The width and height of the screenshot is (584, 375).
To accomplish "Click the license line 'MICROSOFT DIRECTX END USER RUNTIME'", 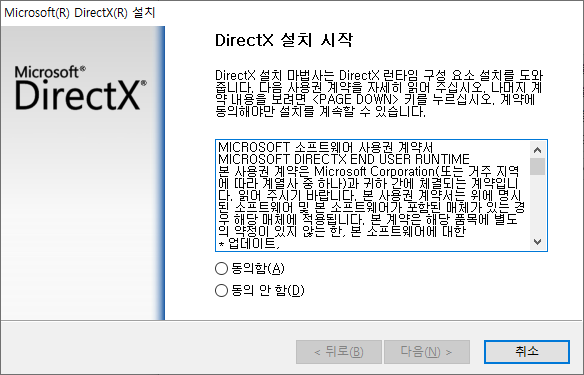I will [x=343, y=159].
